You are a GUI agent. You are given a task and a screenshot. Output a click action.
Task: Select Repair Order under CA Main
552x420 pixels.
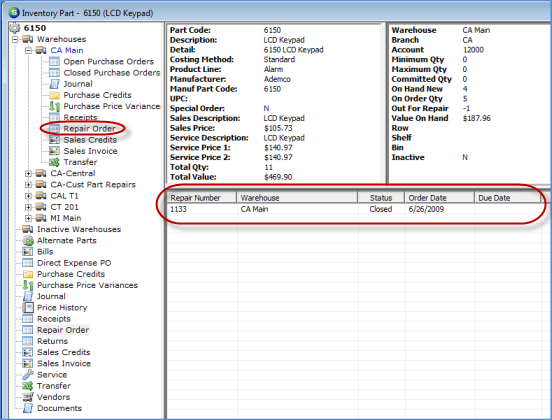coord(89,128)
